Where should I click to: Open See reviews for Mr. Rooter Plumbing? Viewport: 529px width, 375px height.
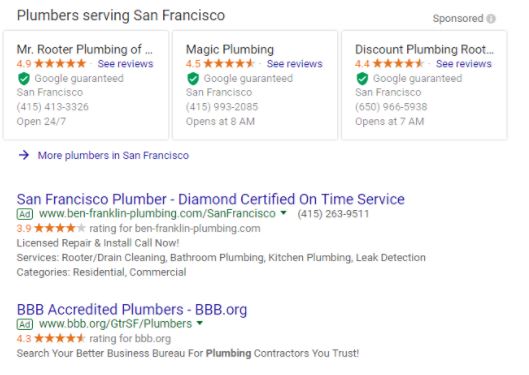(126, 63)
